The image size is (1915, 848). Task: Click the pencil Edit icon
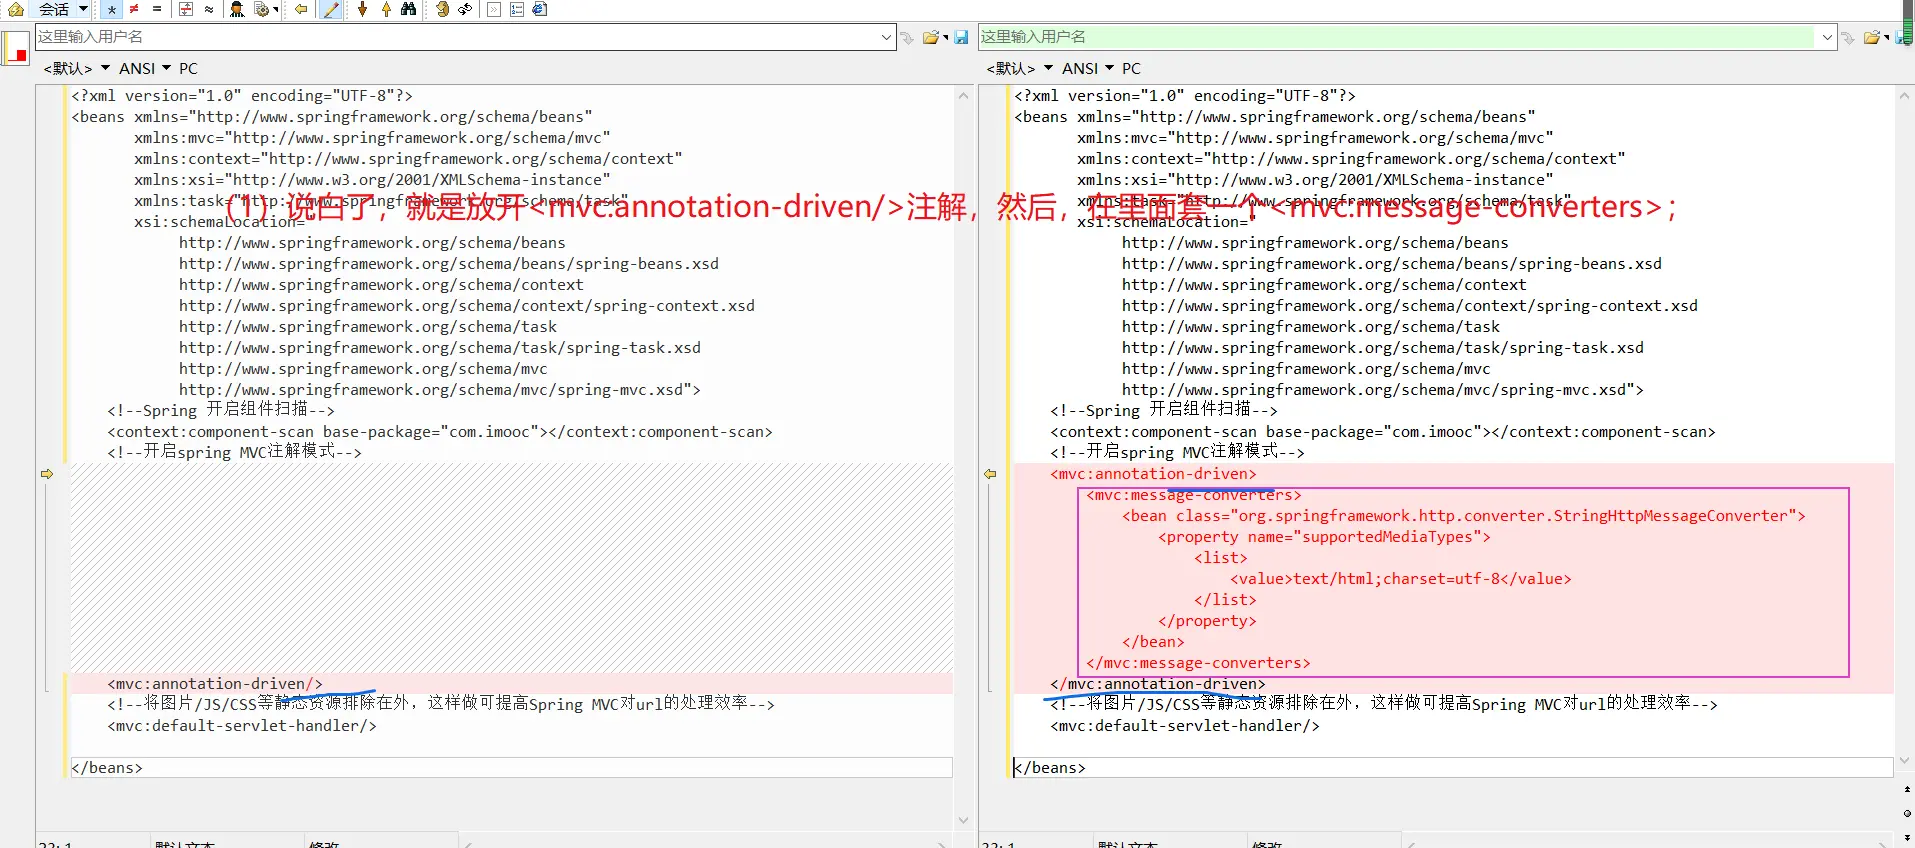tap(331, 9)
